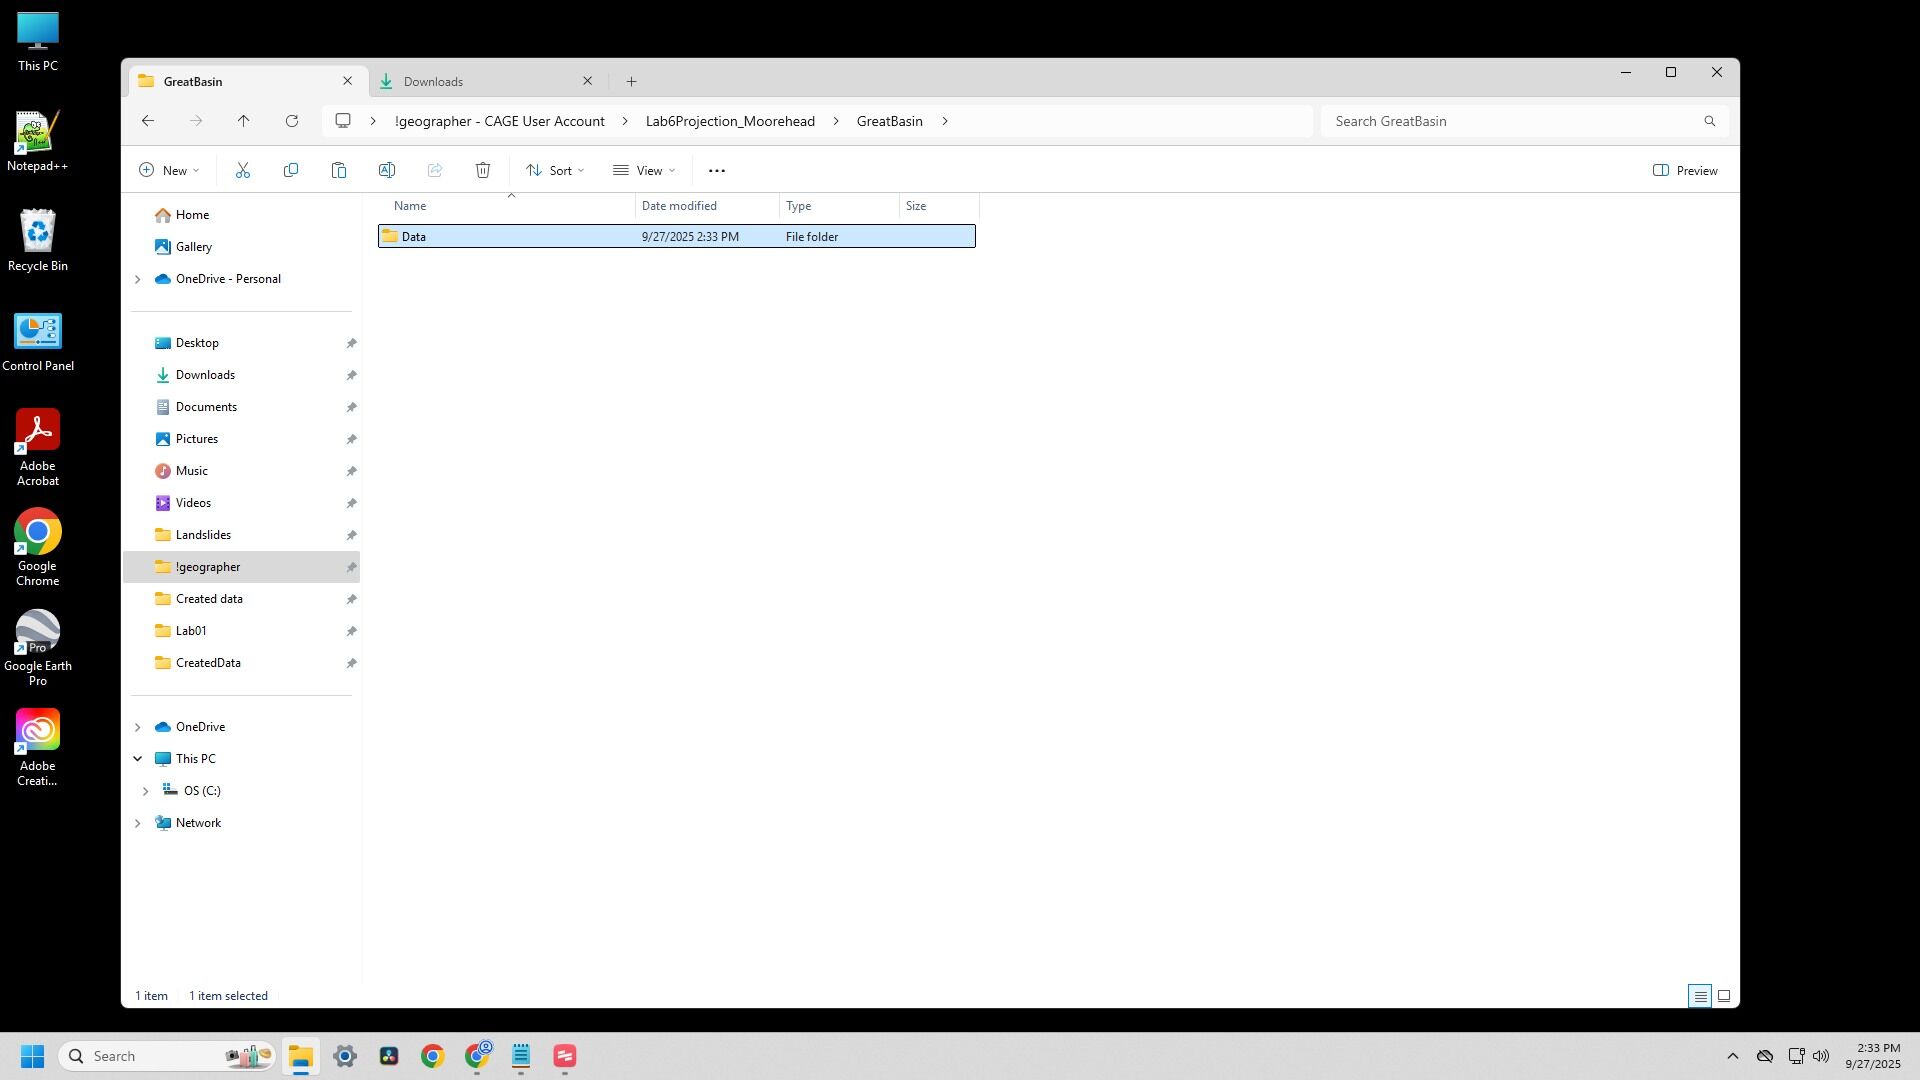Click the Delete trash can icon
Screen dimensions: 1920x1080
click(483, 171)
